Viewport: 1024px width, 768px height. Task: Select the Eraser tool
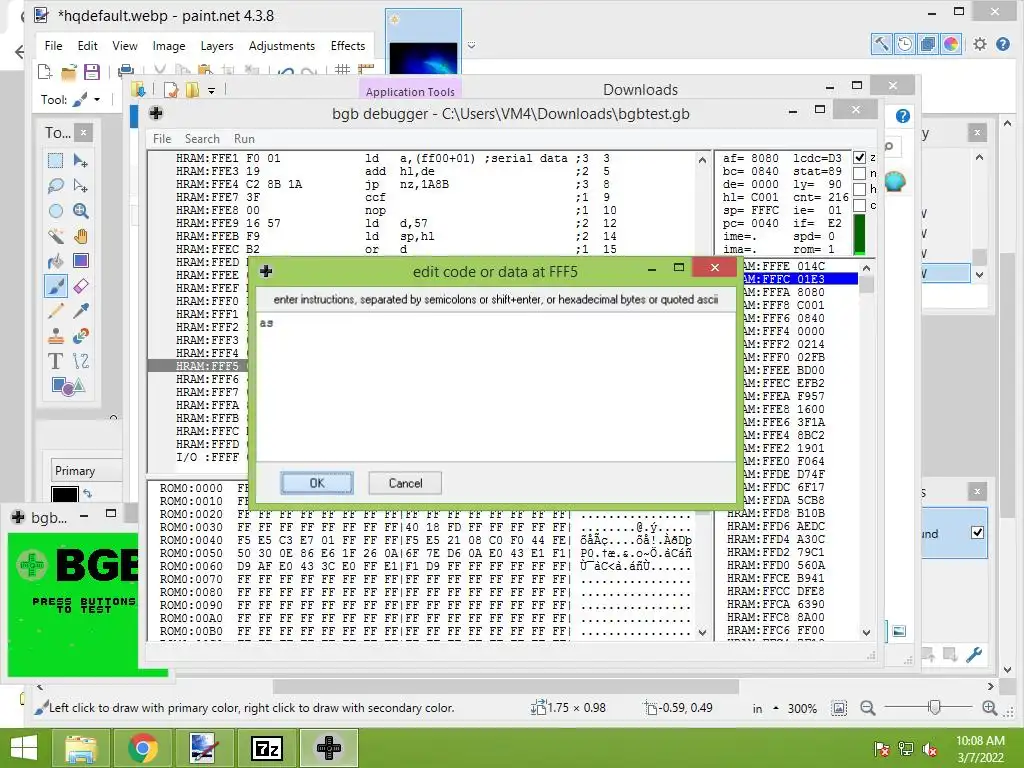pyautogui.click(x=81, y=286)
